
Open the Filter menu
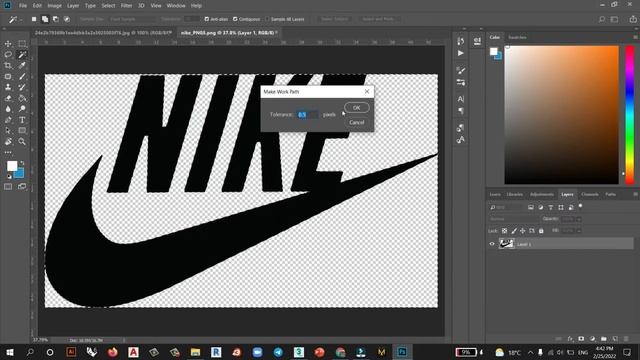[127, 6]
